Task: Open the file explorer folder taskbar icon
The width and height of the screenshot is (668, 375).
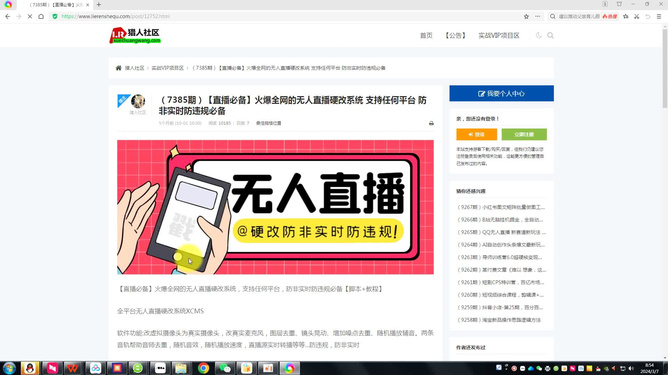Action: click(x=181, y=368)
